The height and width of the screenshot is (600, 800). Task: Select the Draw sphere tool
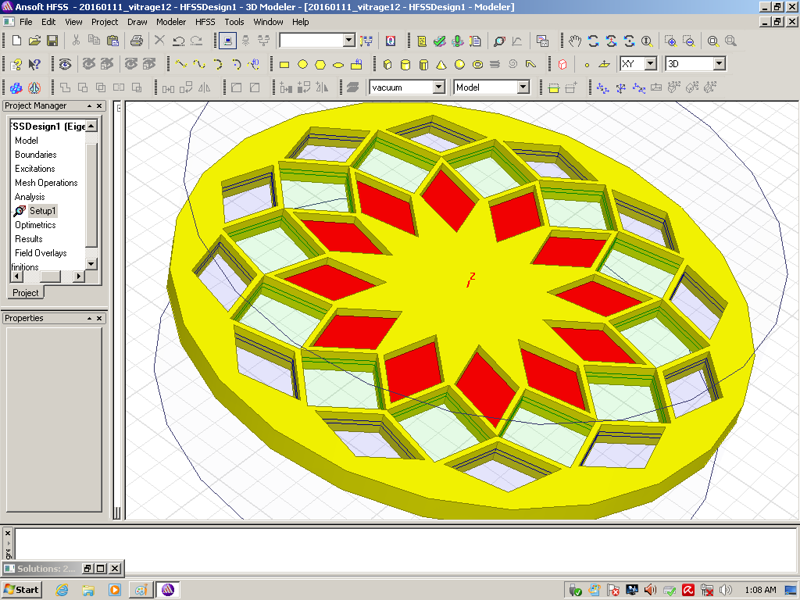460,64
